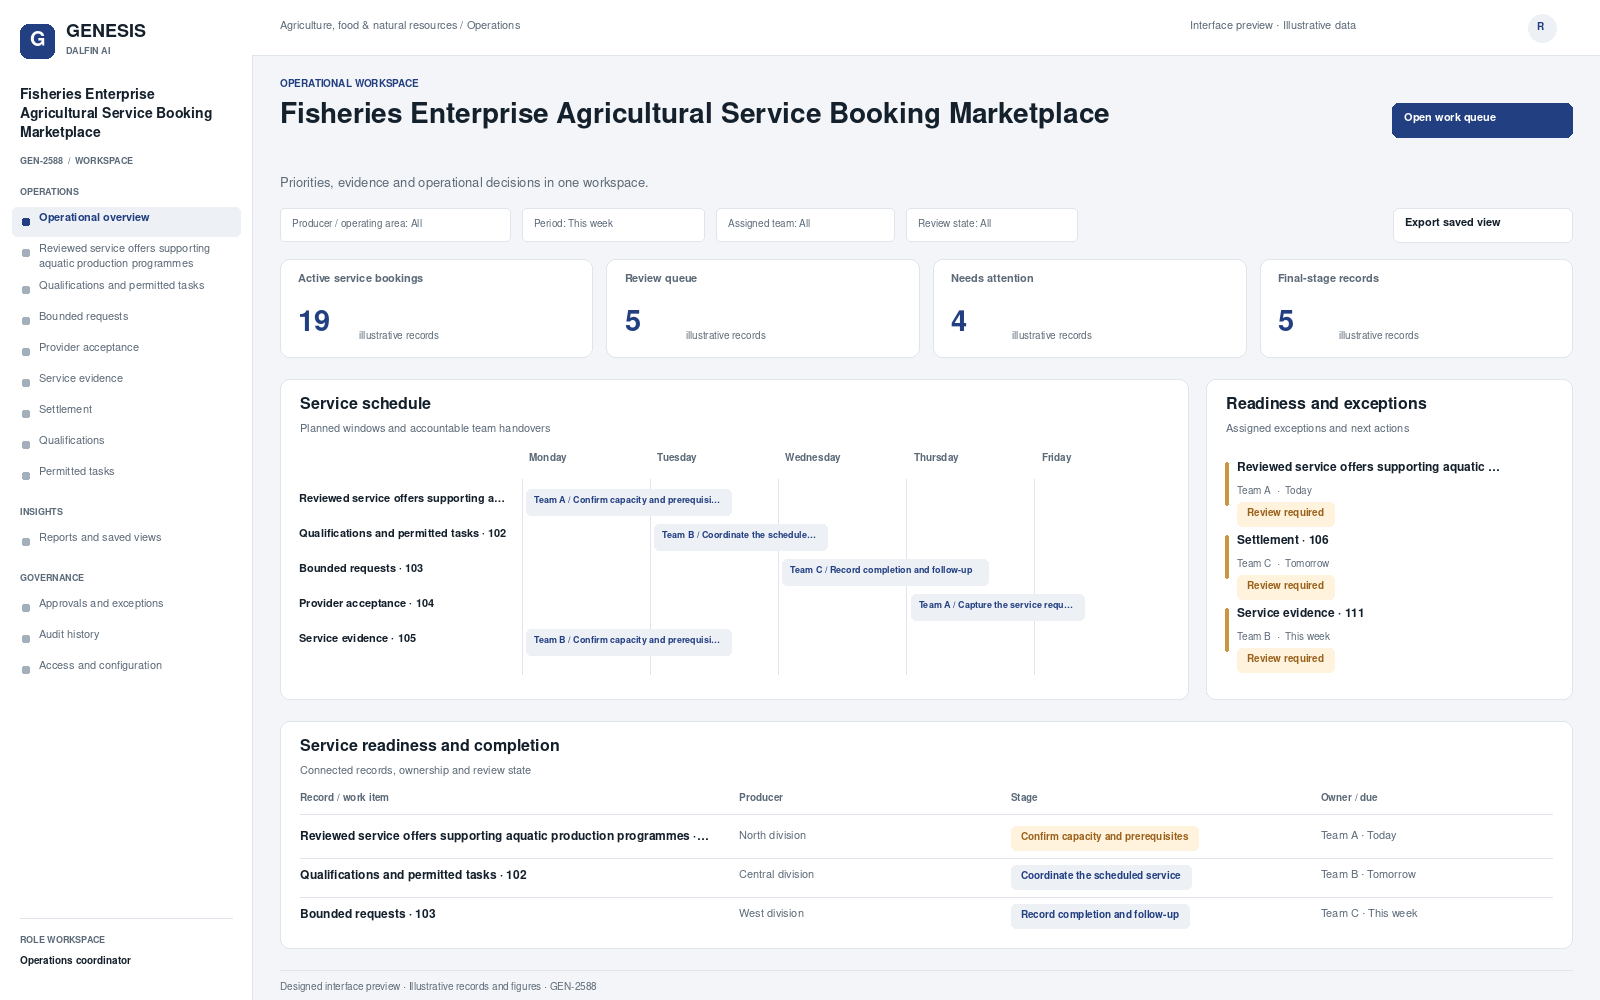The width and height of the screenshot is (1600, 1000).
Task: Click Team C Record completion schedule block
Action: [885, 571]
